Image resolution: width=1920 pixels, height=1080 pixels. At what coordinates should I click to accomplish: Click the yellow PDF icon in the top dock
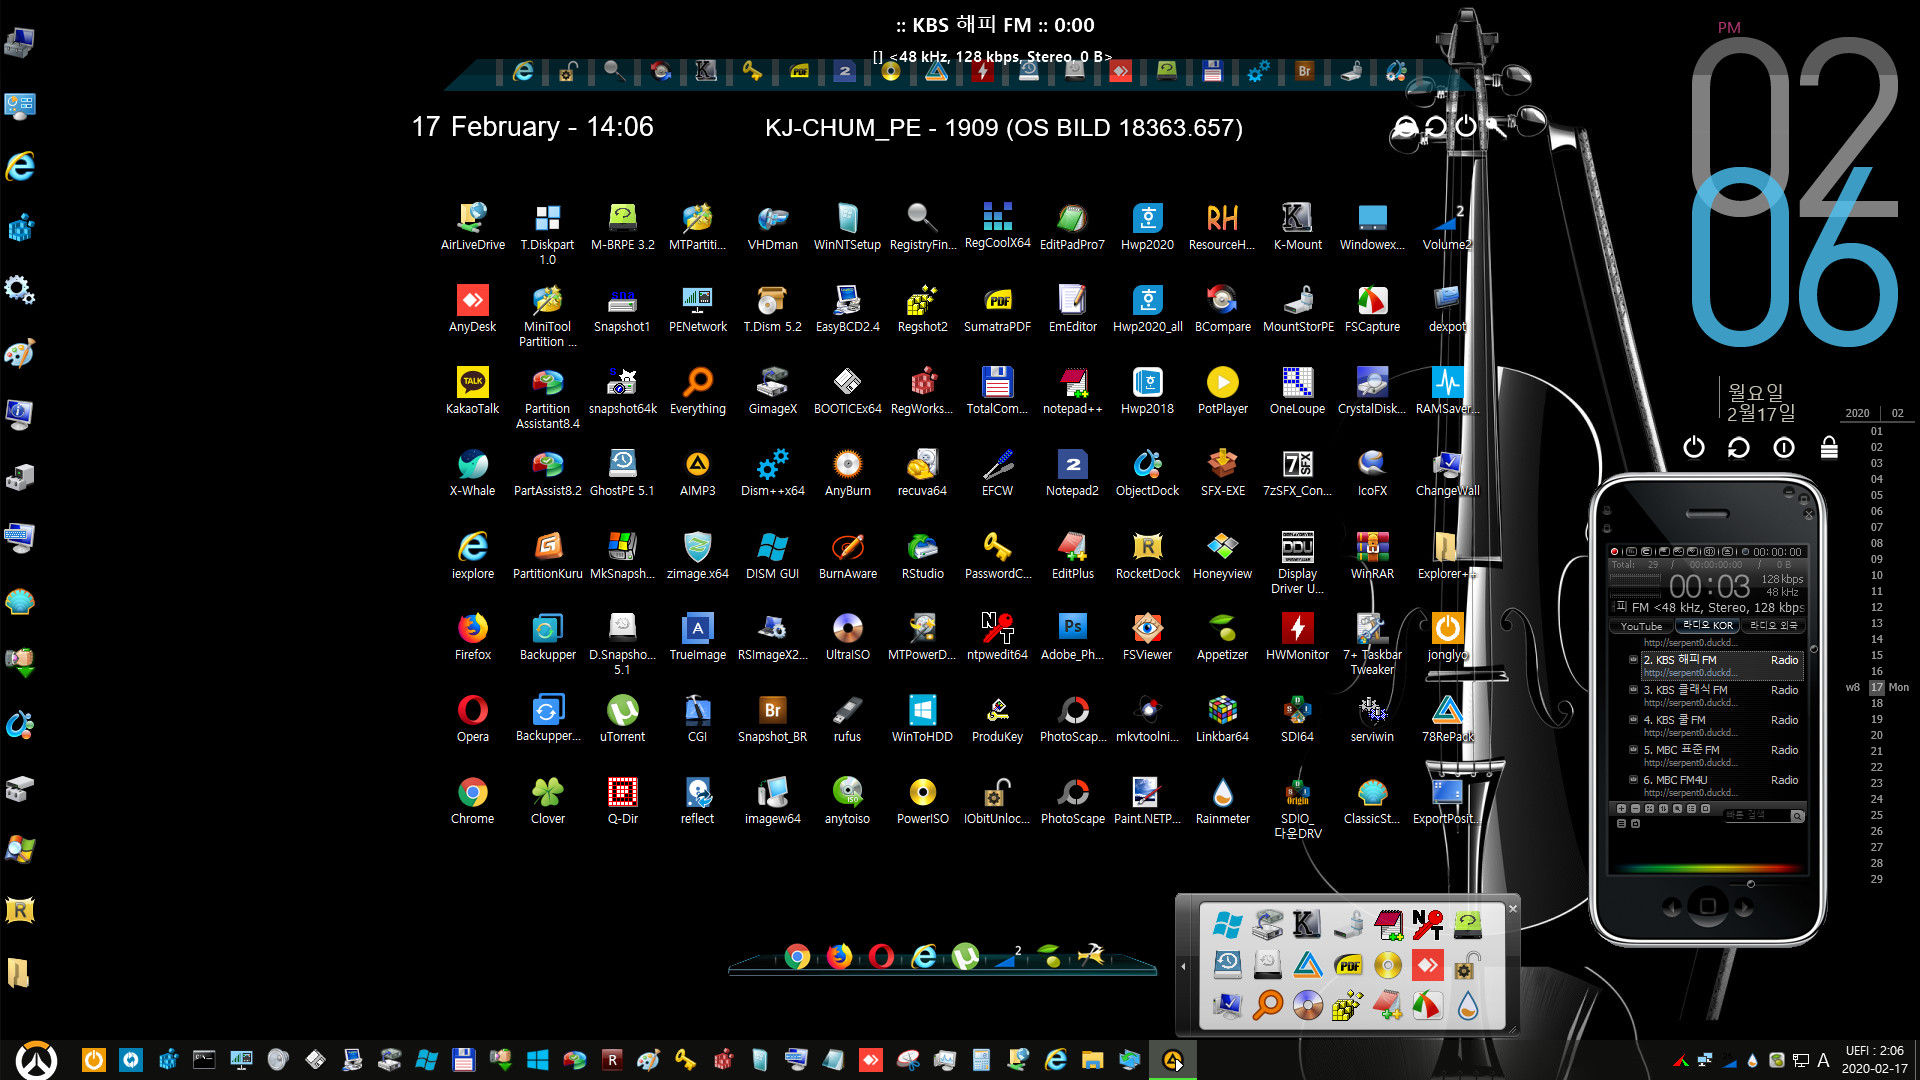(x=799, y=71)
